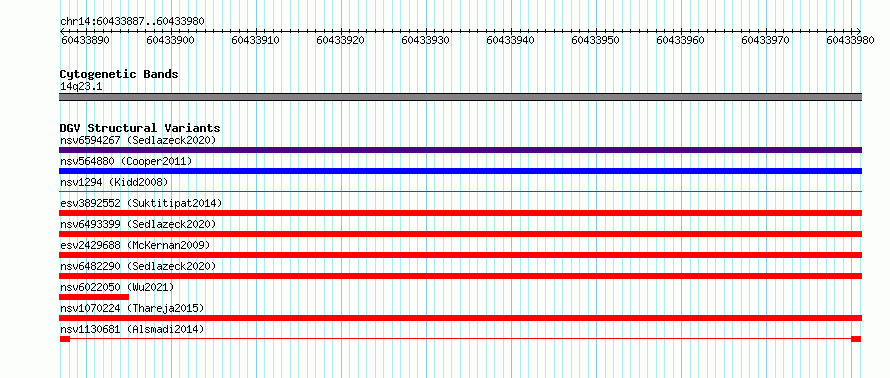This screenshot has width=890, height=378.
Task: Open the Cytogenetic Bands track title
Action: [119, 74]
